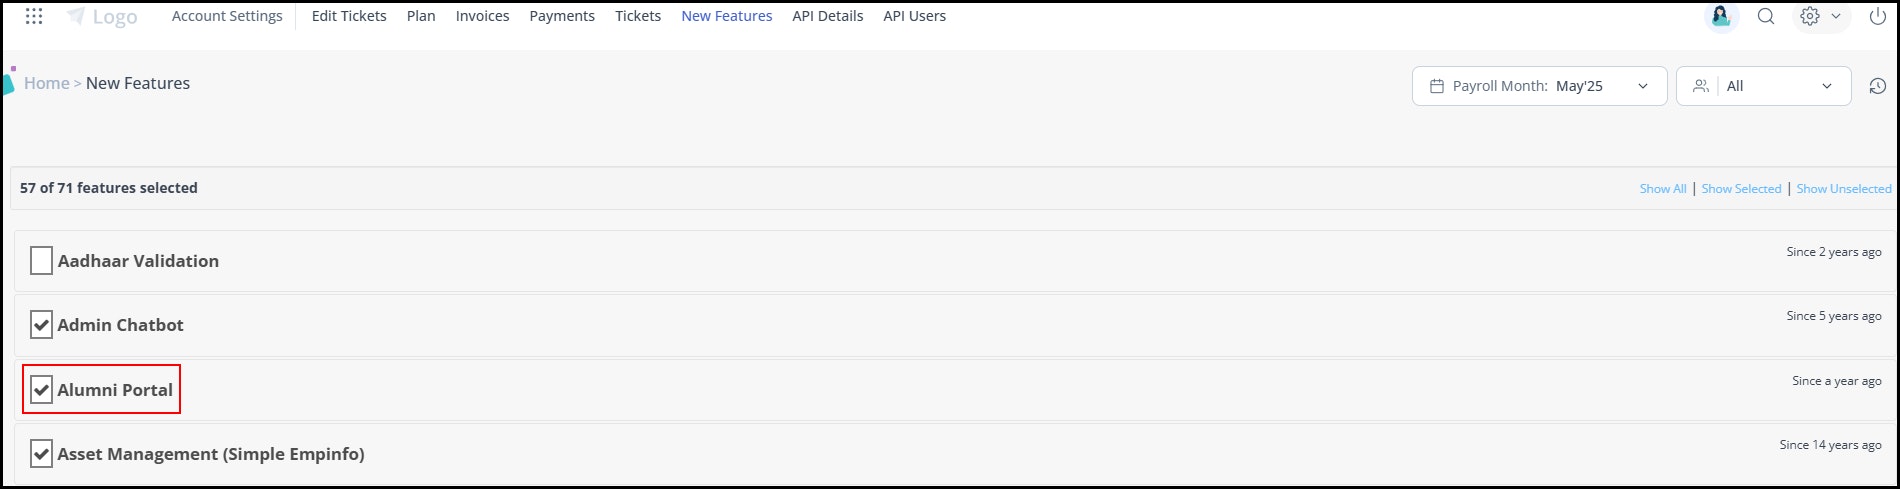
Task: Uncheck the Admin Chatbot checkbox
Action: coord(41,325)
